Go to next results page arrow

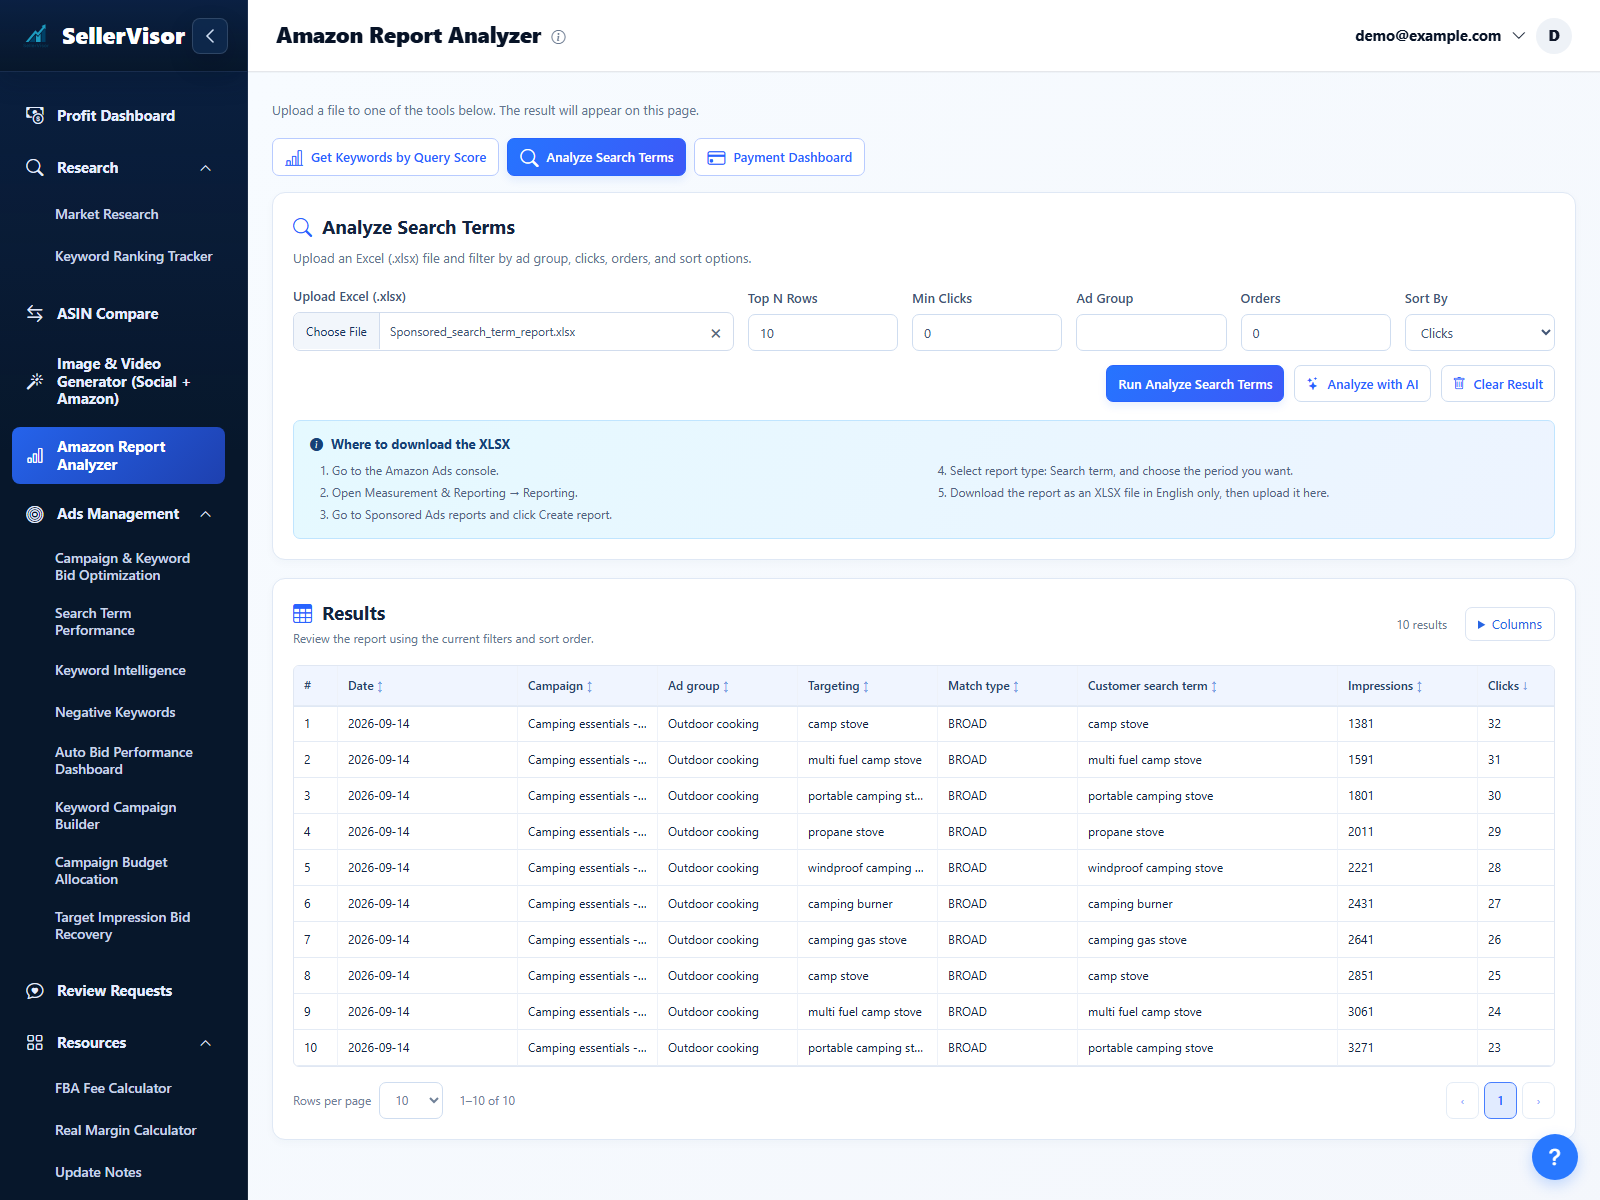(1538, 1101)
